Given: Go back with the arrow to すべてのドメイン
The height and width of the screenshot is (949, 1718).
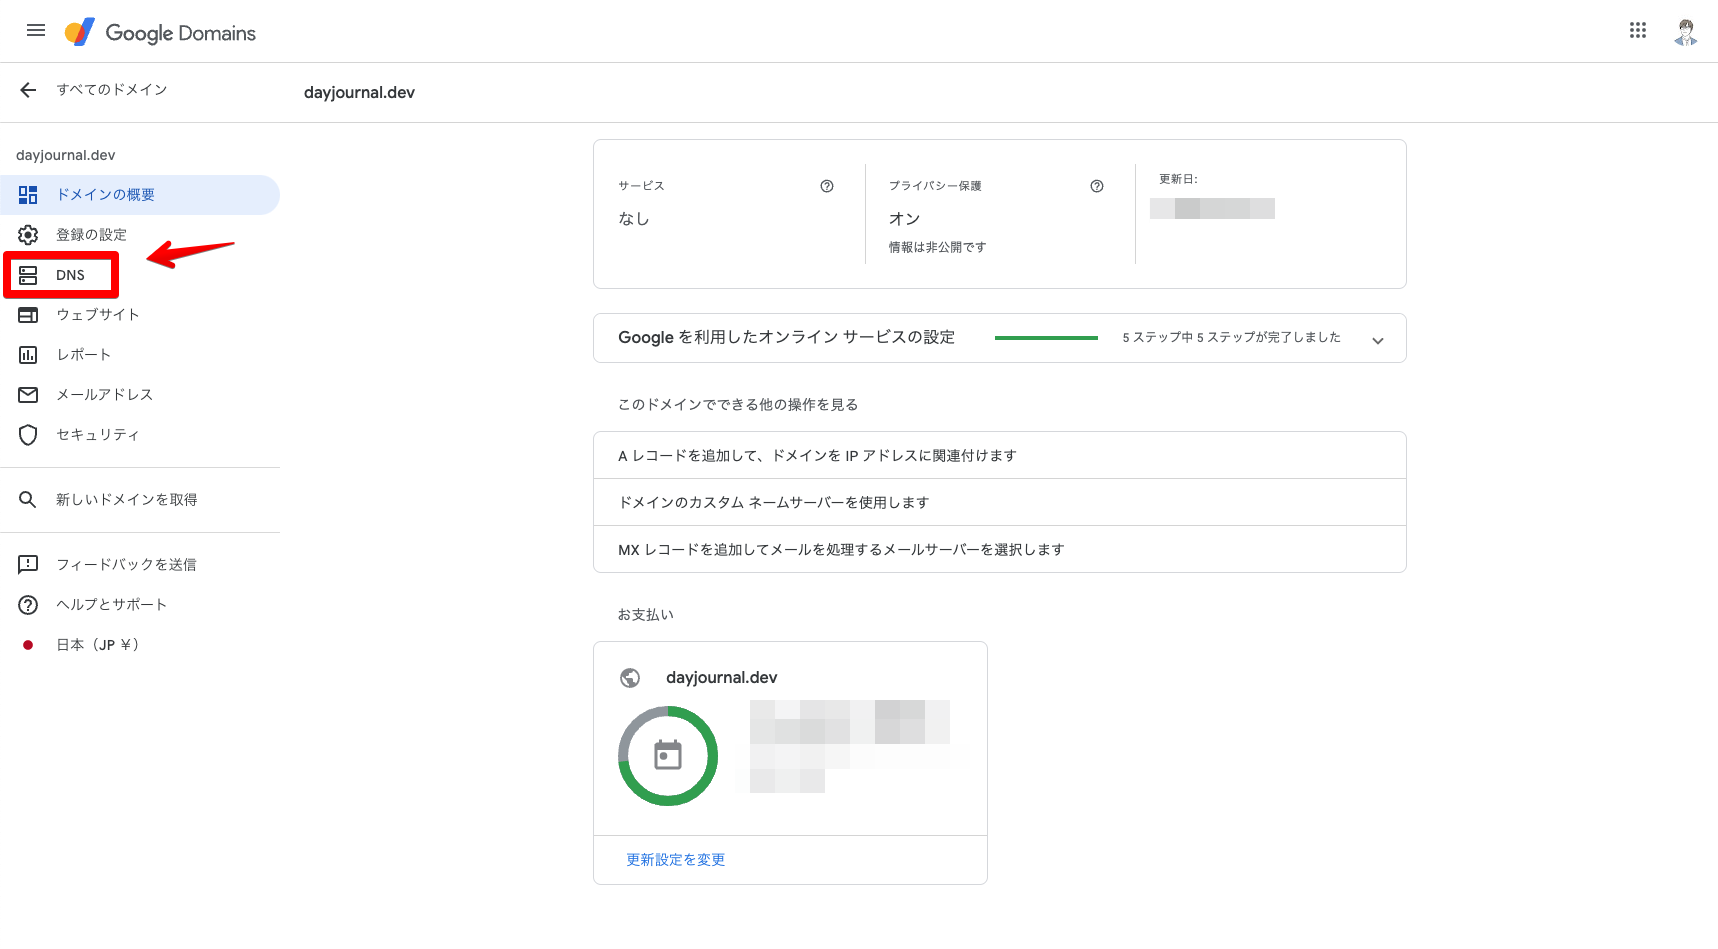Looking at the screenshot, I should (x=28, y=90).
